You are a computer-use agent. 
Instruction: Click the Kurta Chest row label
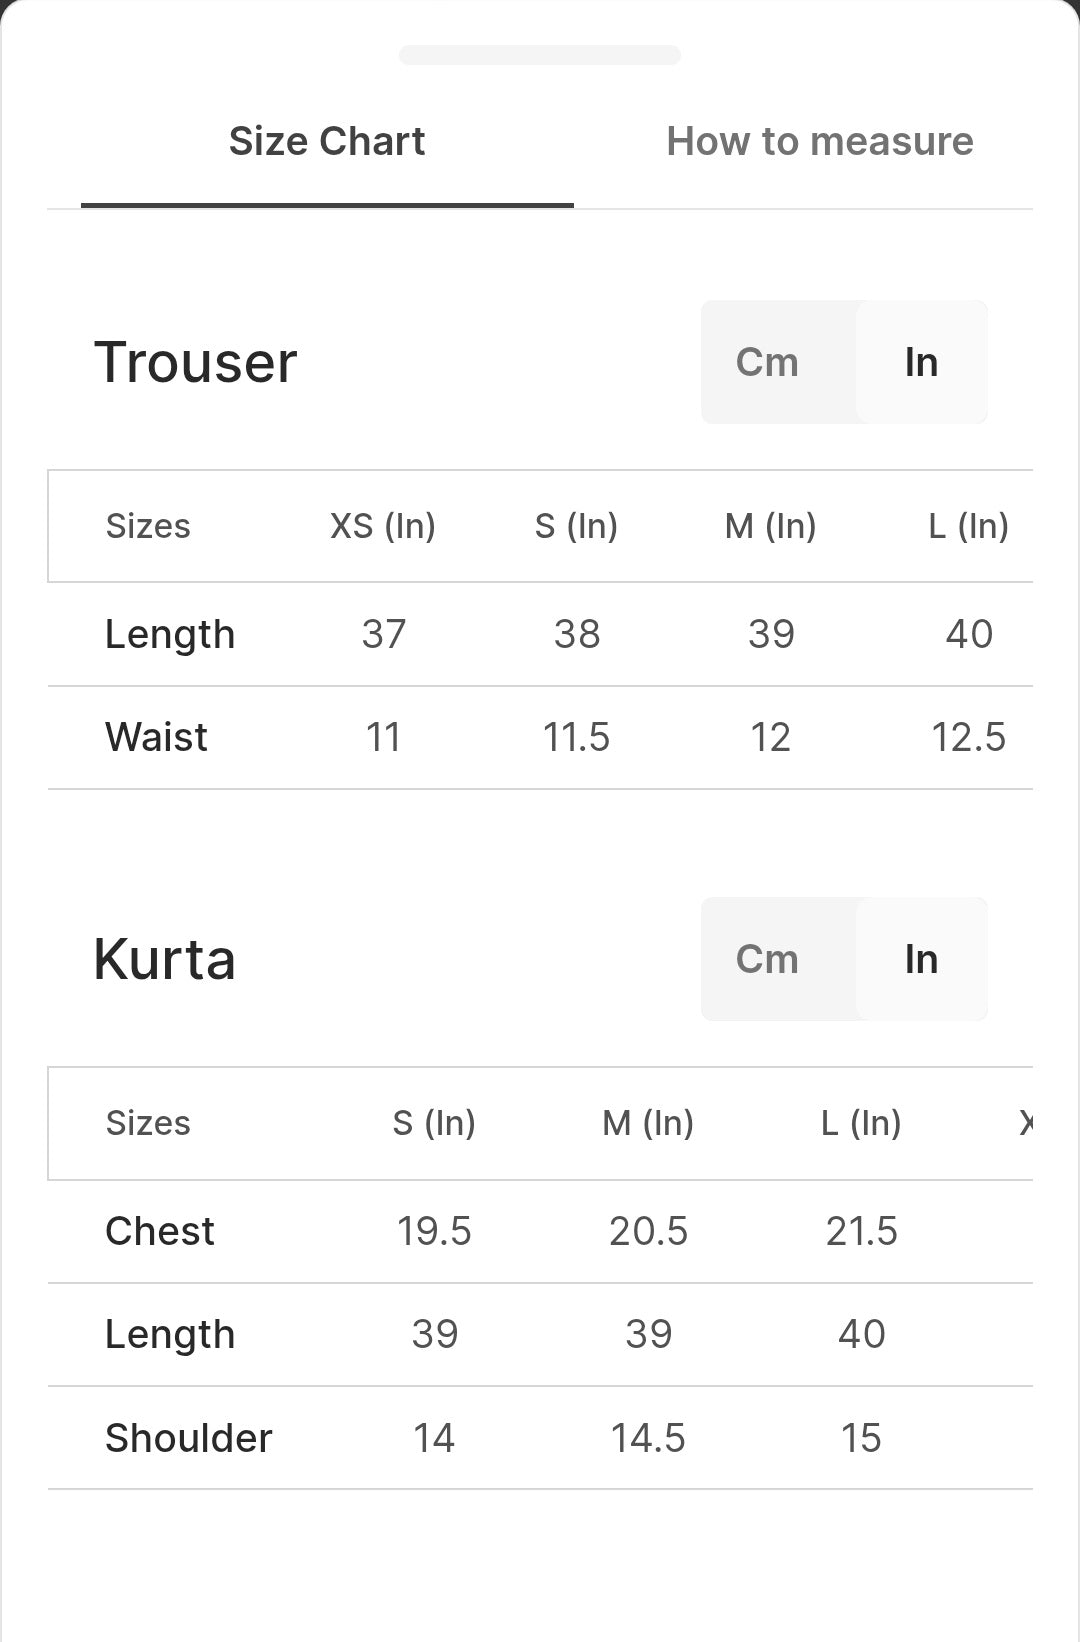coord(160,1231)
